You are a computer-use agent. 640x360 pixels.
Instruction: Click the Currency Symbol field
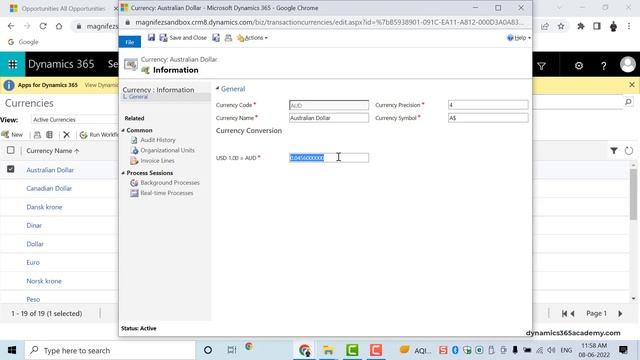(488, 118)
